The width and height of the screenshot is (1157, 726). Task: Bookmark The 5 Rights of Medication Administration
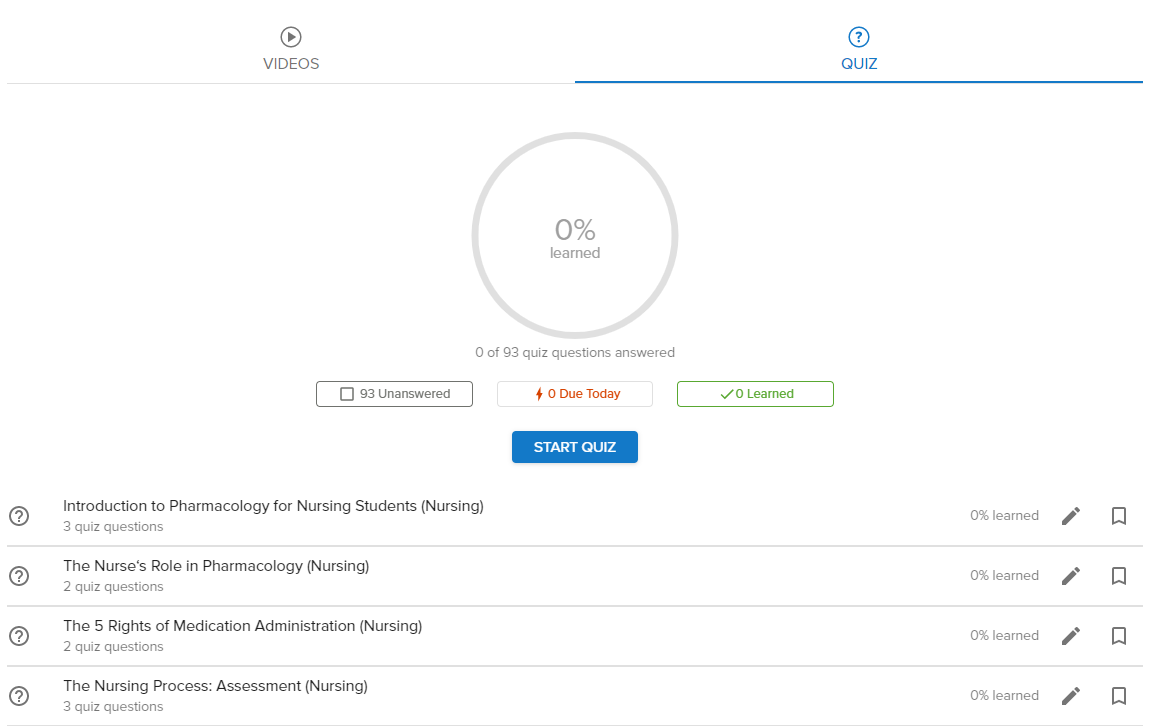pos(1119,636)
